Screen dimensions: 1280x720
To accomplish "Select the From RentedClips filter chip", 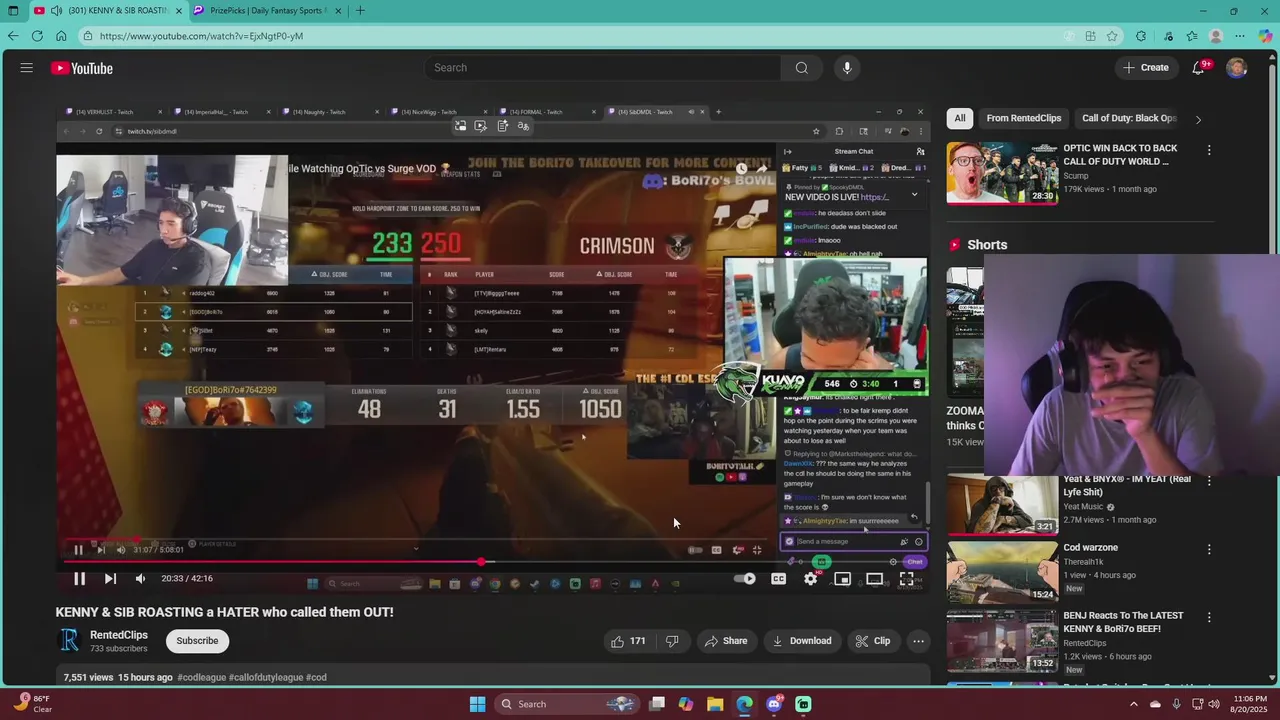I will tap(1023, 118).
